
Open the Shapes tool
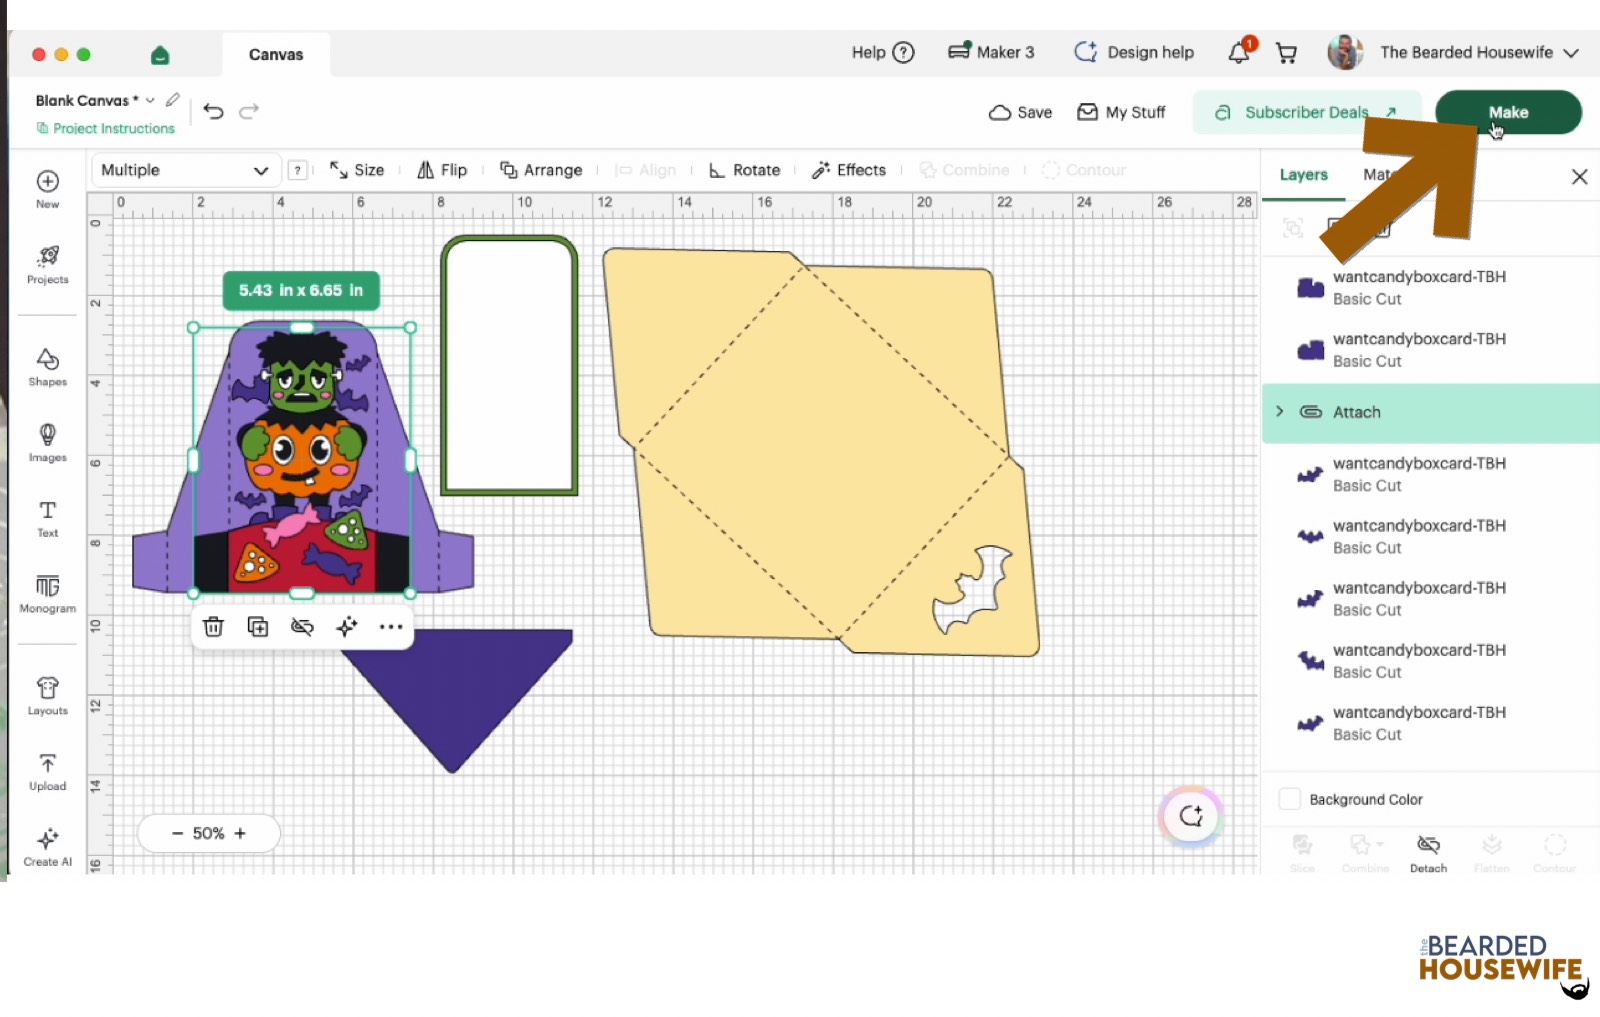tap(47, 367)
